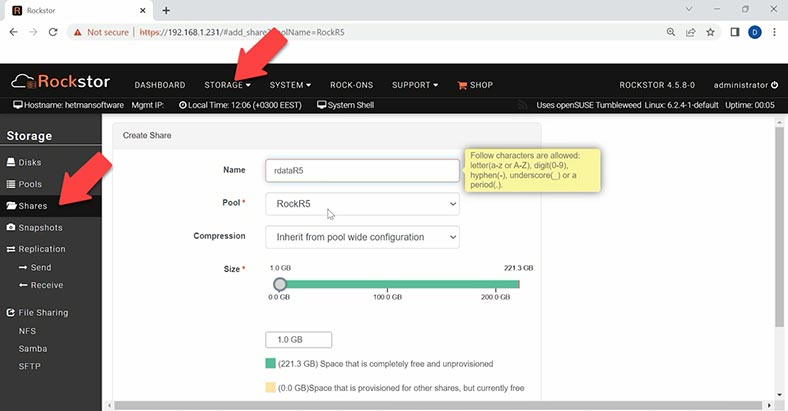Open the SHOP cart link
This screenshot has width=788, height=411.
475,85
